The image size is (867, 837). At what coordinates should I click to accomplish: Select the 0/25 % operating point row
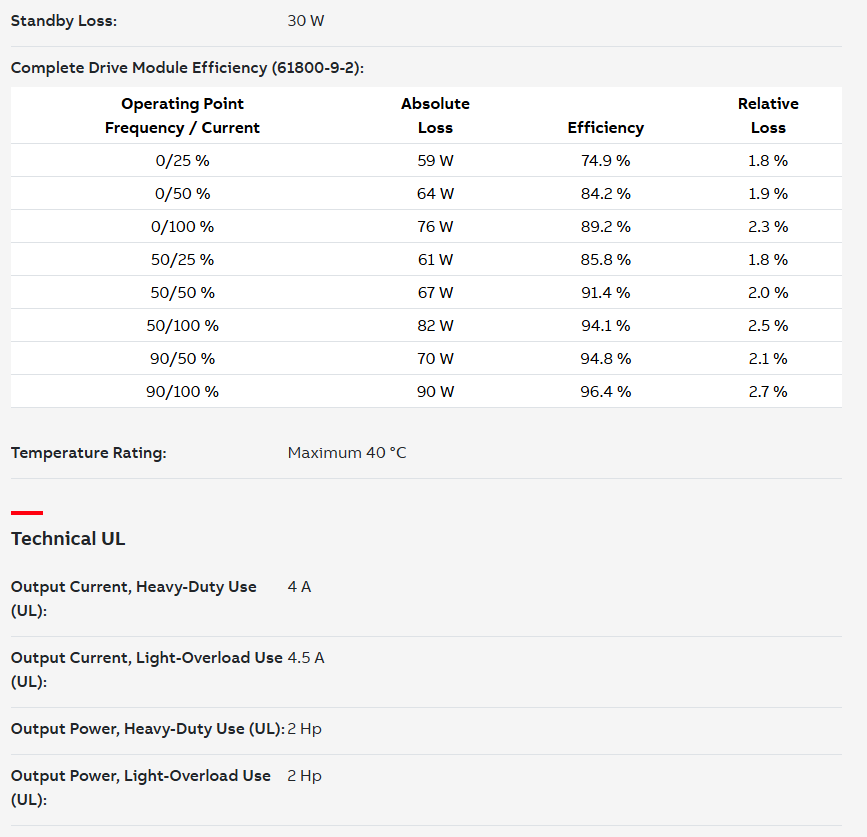click(x=426, y=160)
